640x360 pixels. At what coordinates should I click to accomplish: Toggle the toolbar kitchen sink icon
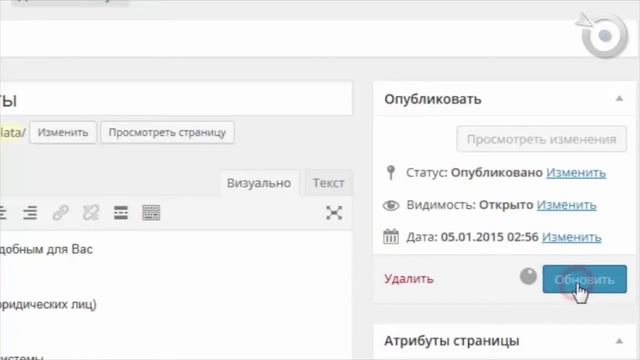tap(151, 213)
